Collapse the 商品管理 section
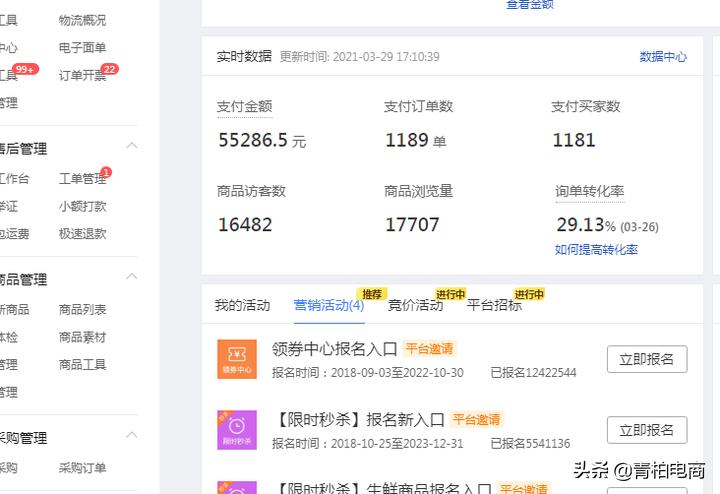 (132, 276)
